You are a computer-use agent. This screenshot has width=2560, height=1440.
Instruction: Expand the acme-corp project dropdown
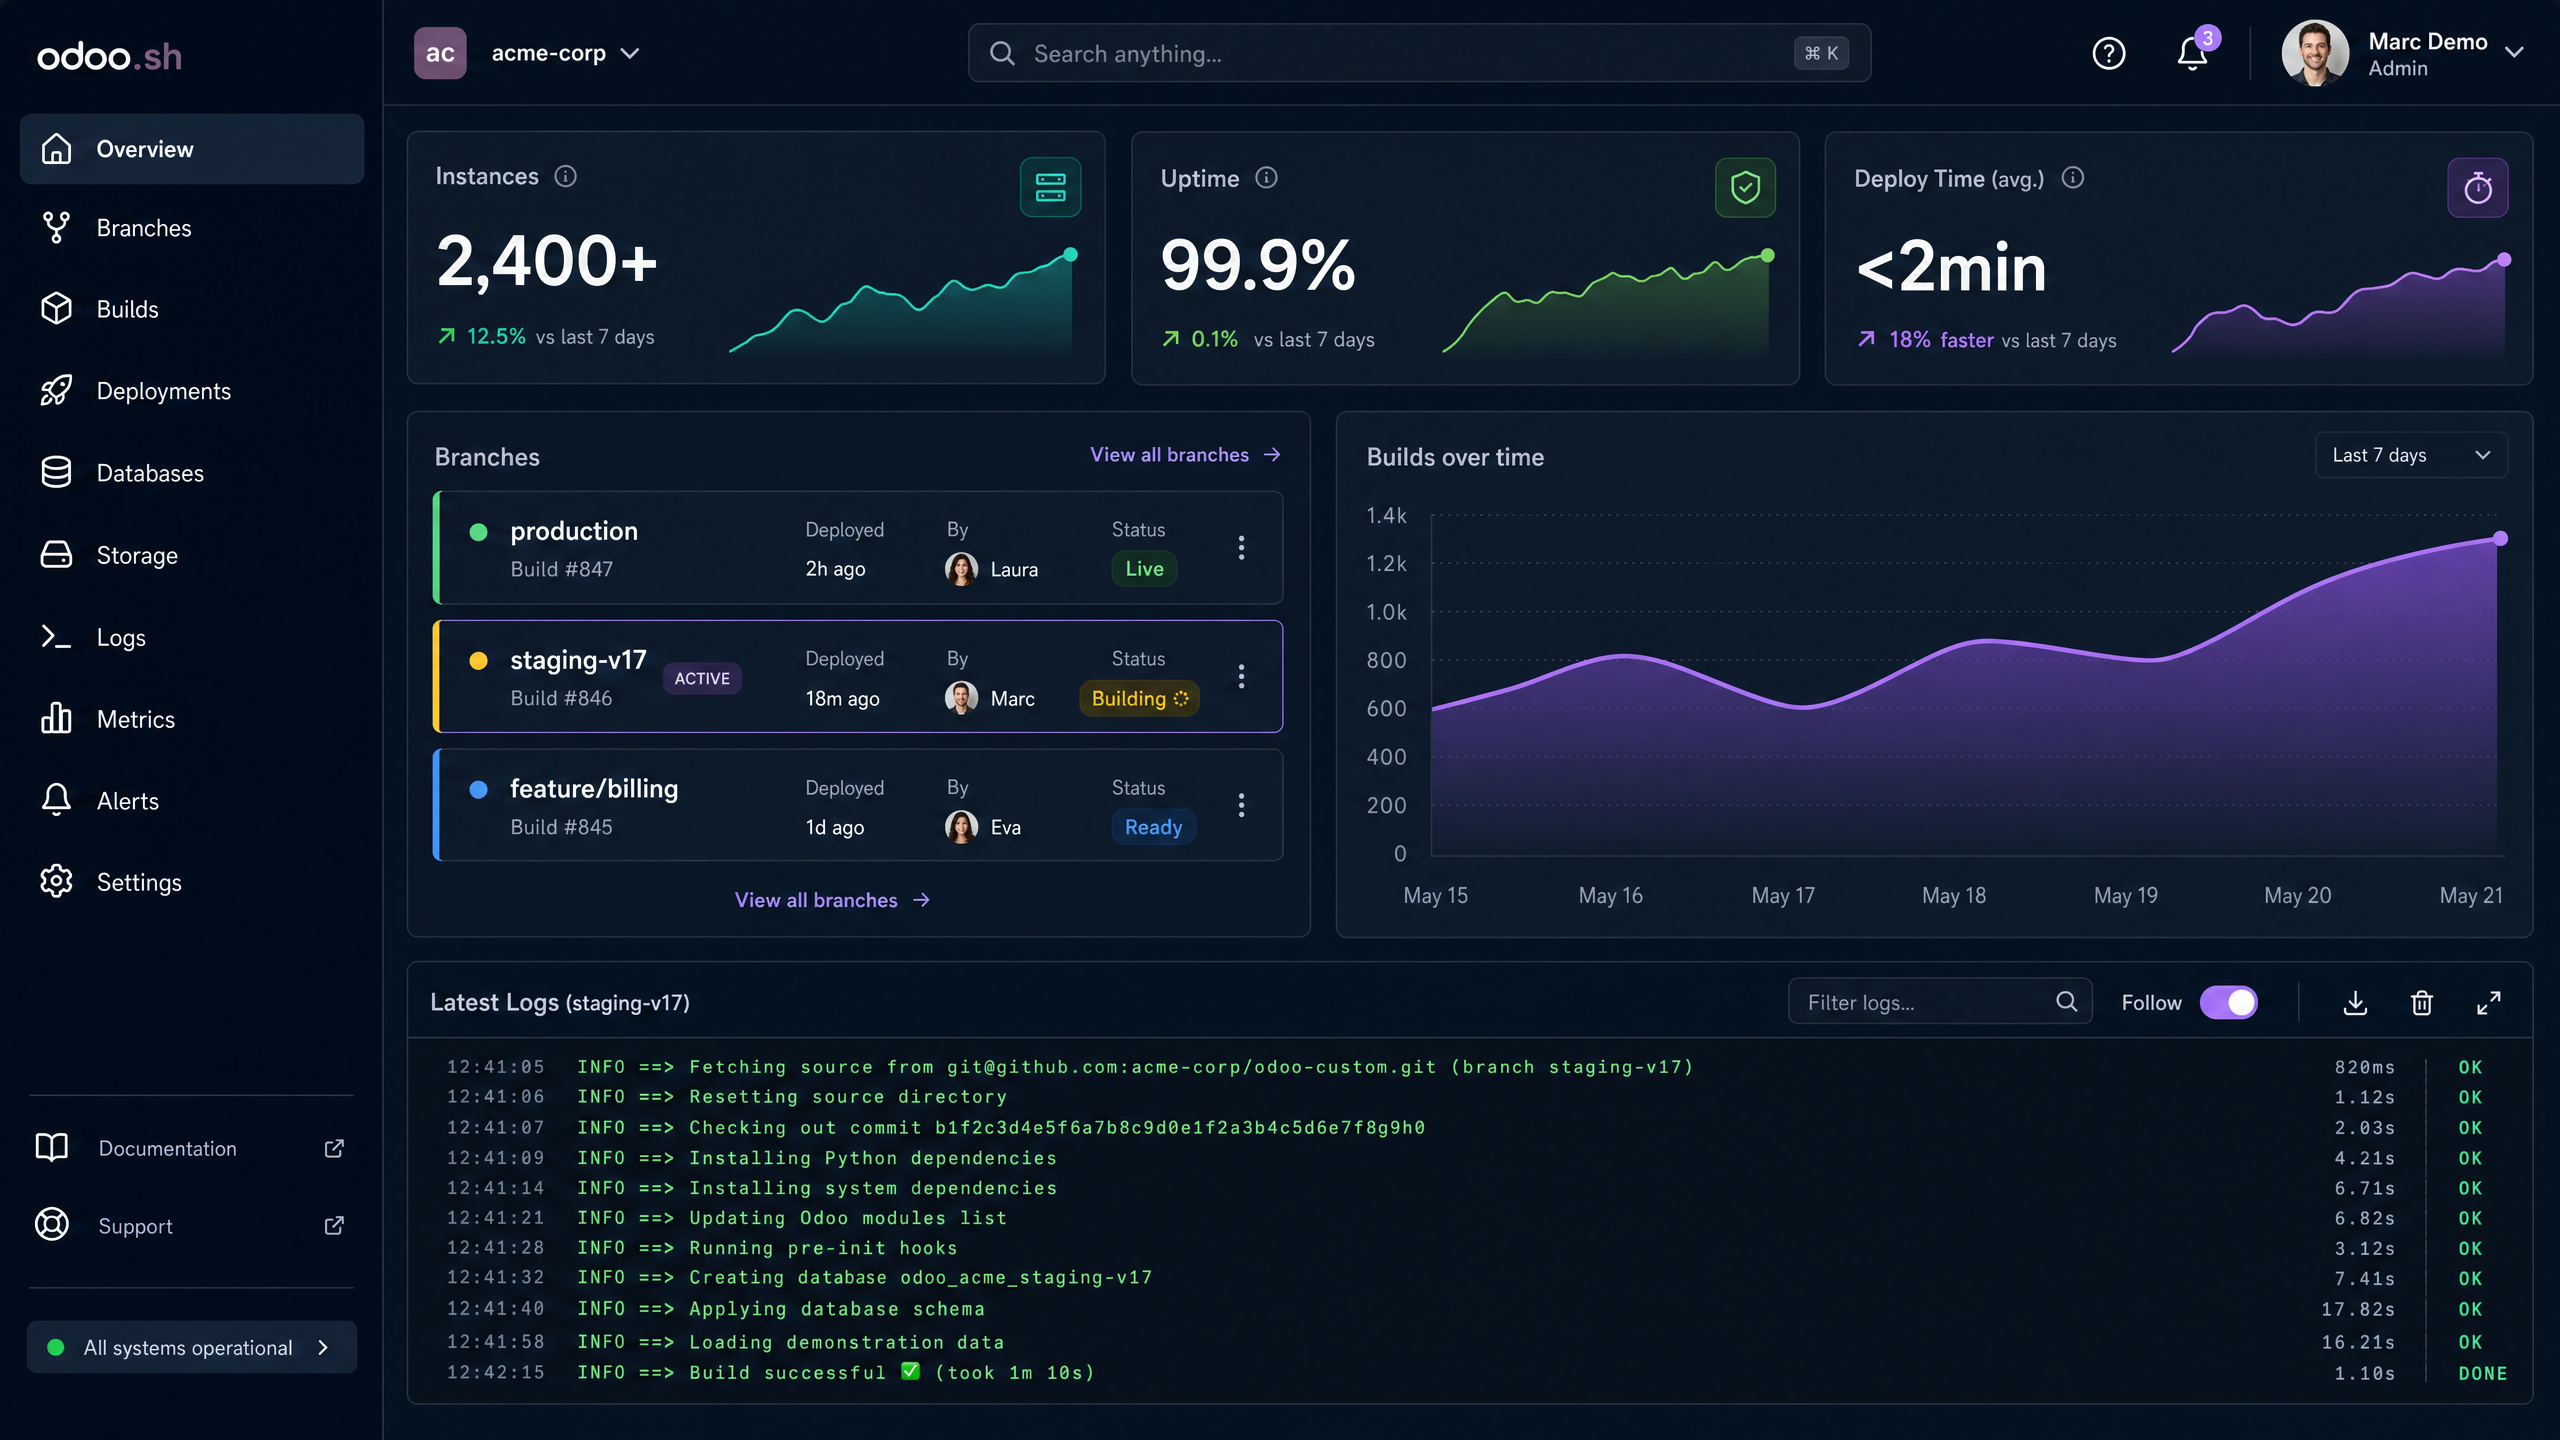[630, 53]
